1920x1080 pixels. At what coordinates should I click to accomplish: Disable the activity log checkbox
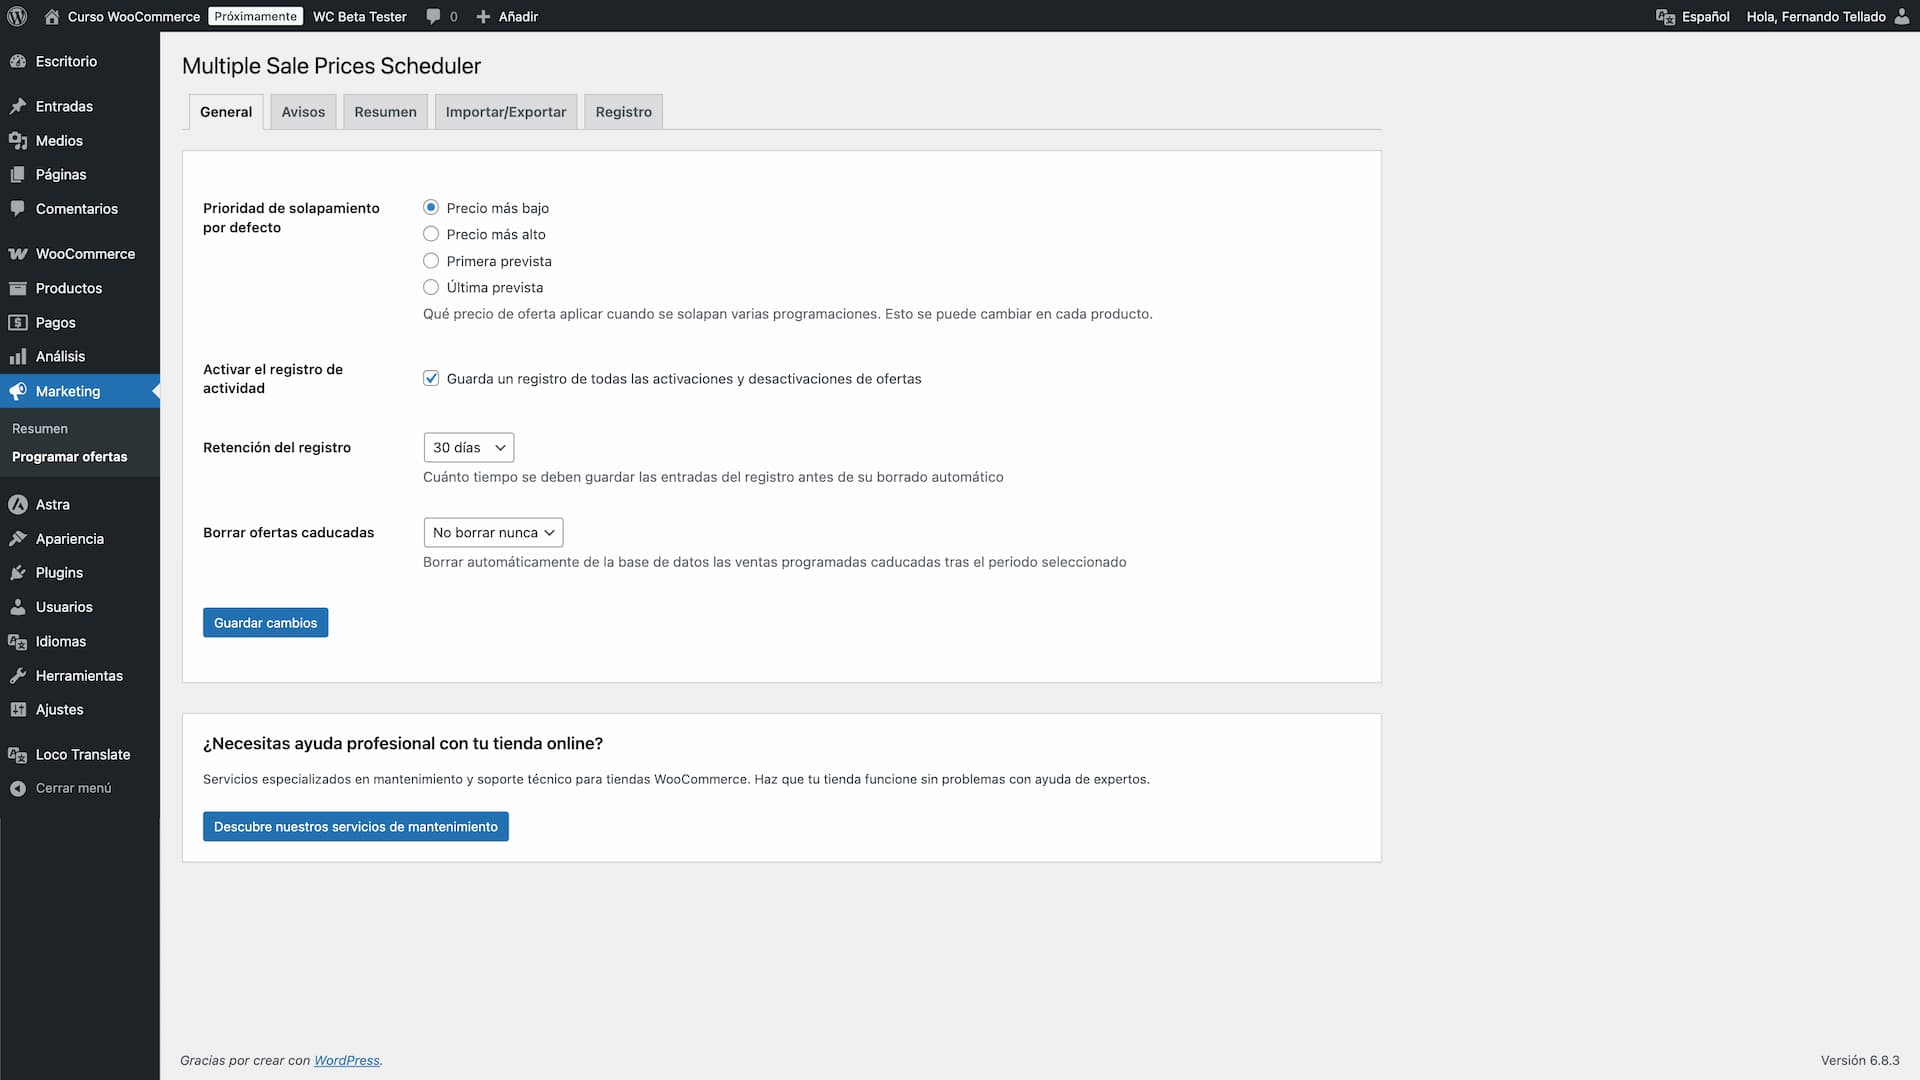tap(430, 378)
